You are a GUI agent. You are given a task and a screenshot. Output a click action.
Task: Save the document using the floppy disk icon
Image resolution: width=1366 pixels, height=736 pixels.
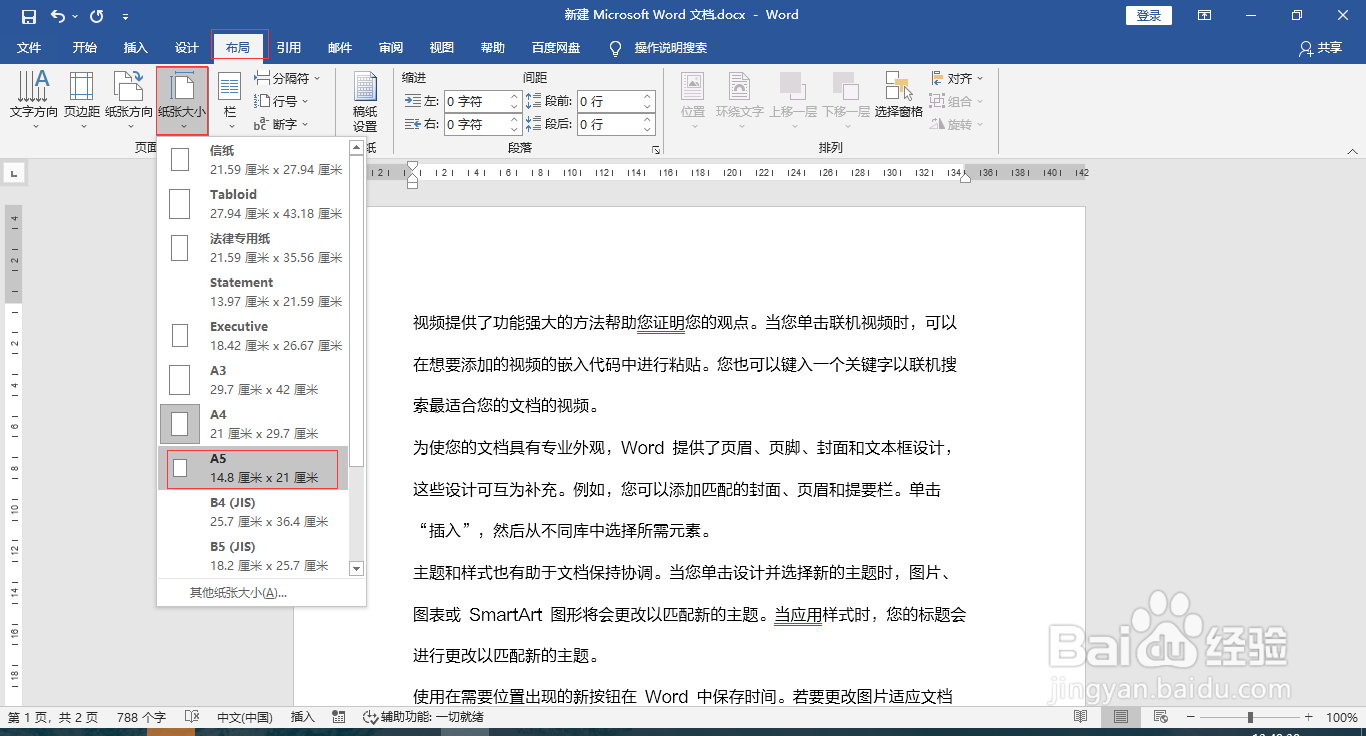pyautogui.click(x=28, y=16)
